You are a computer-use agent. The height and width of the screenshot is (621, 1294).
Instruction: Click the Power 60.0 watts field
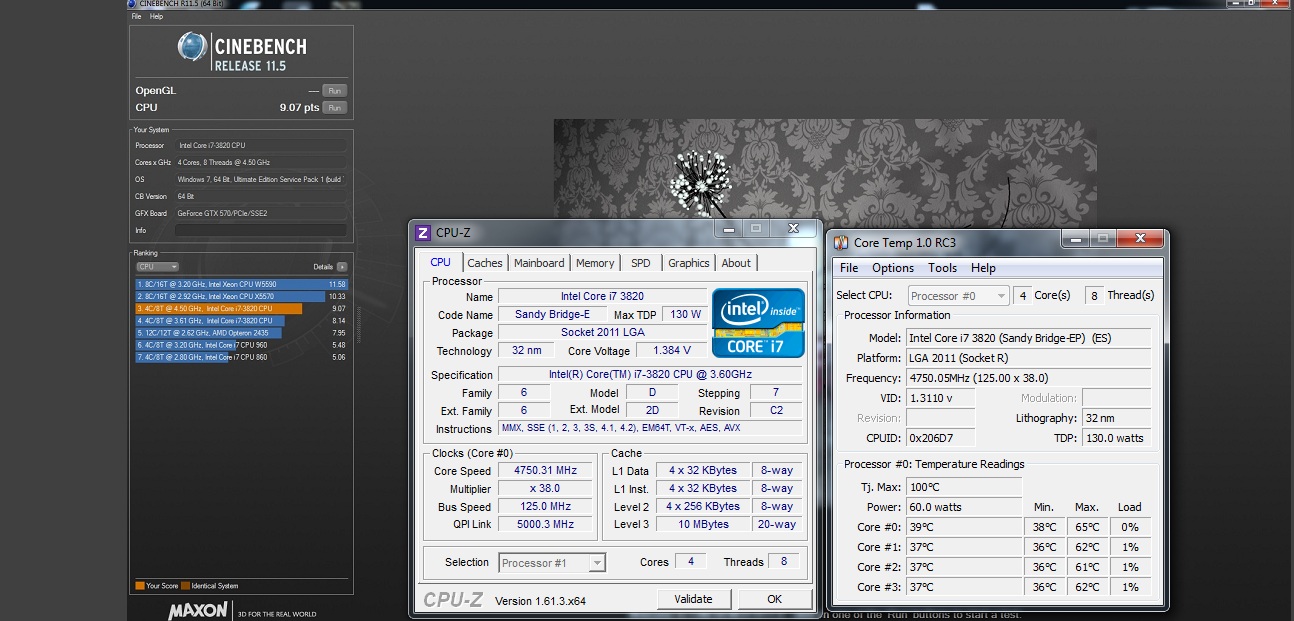tap(964, 507)
